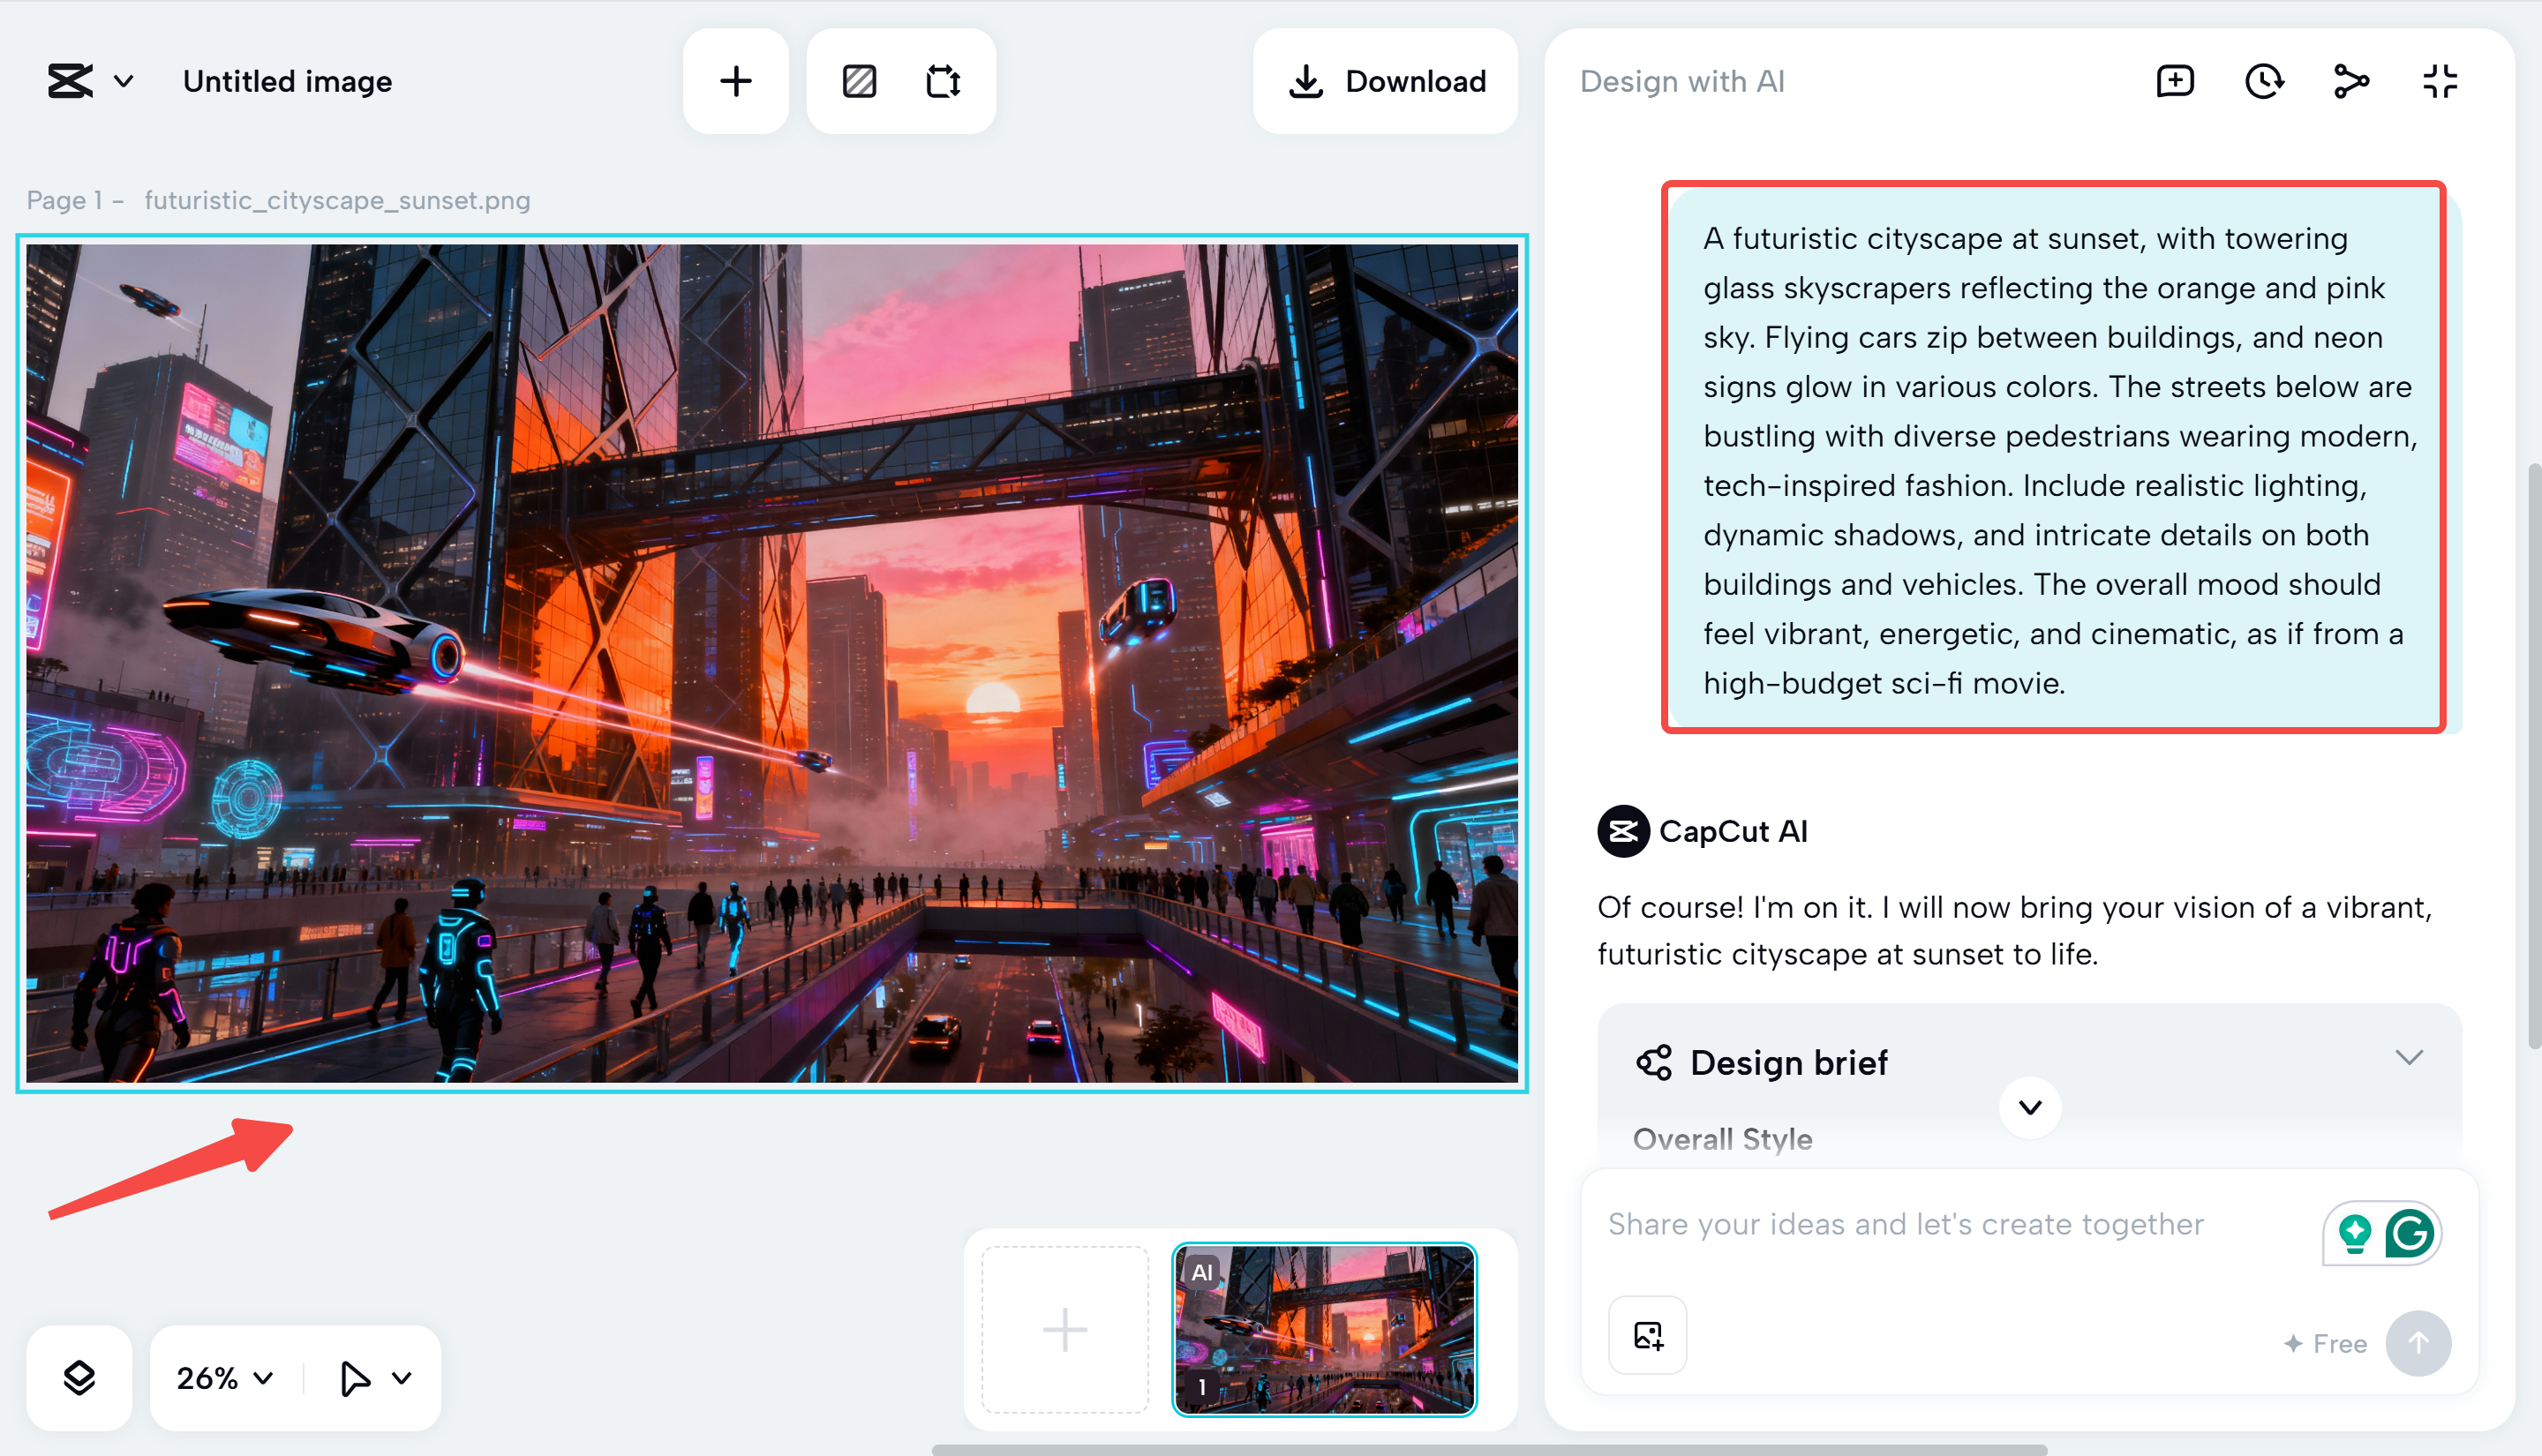Collapse the Design brief section
Image resolution: width=2542 pixels, height=1456 pixels.
(2409, 1058)
